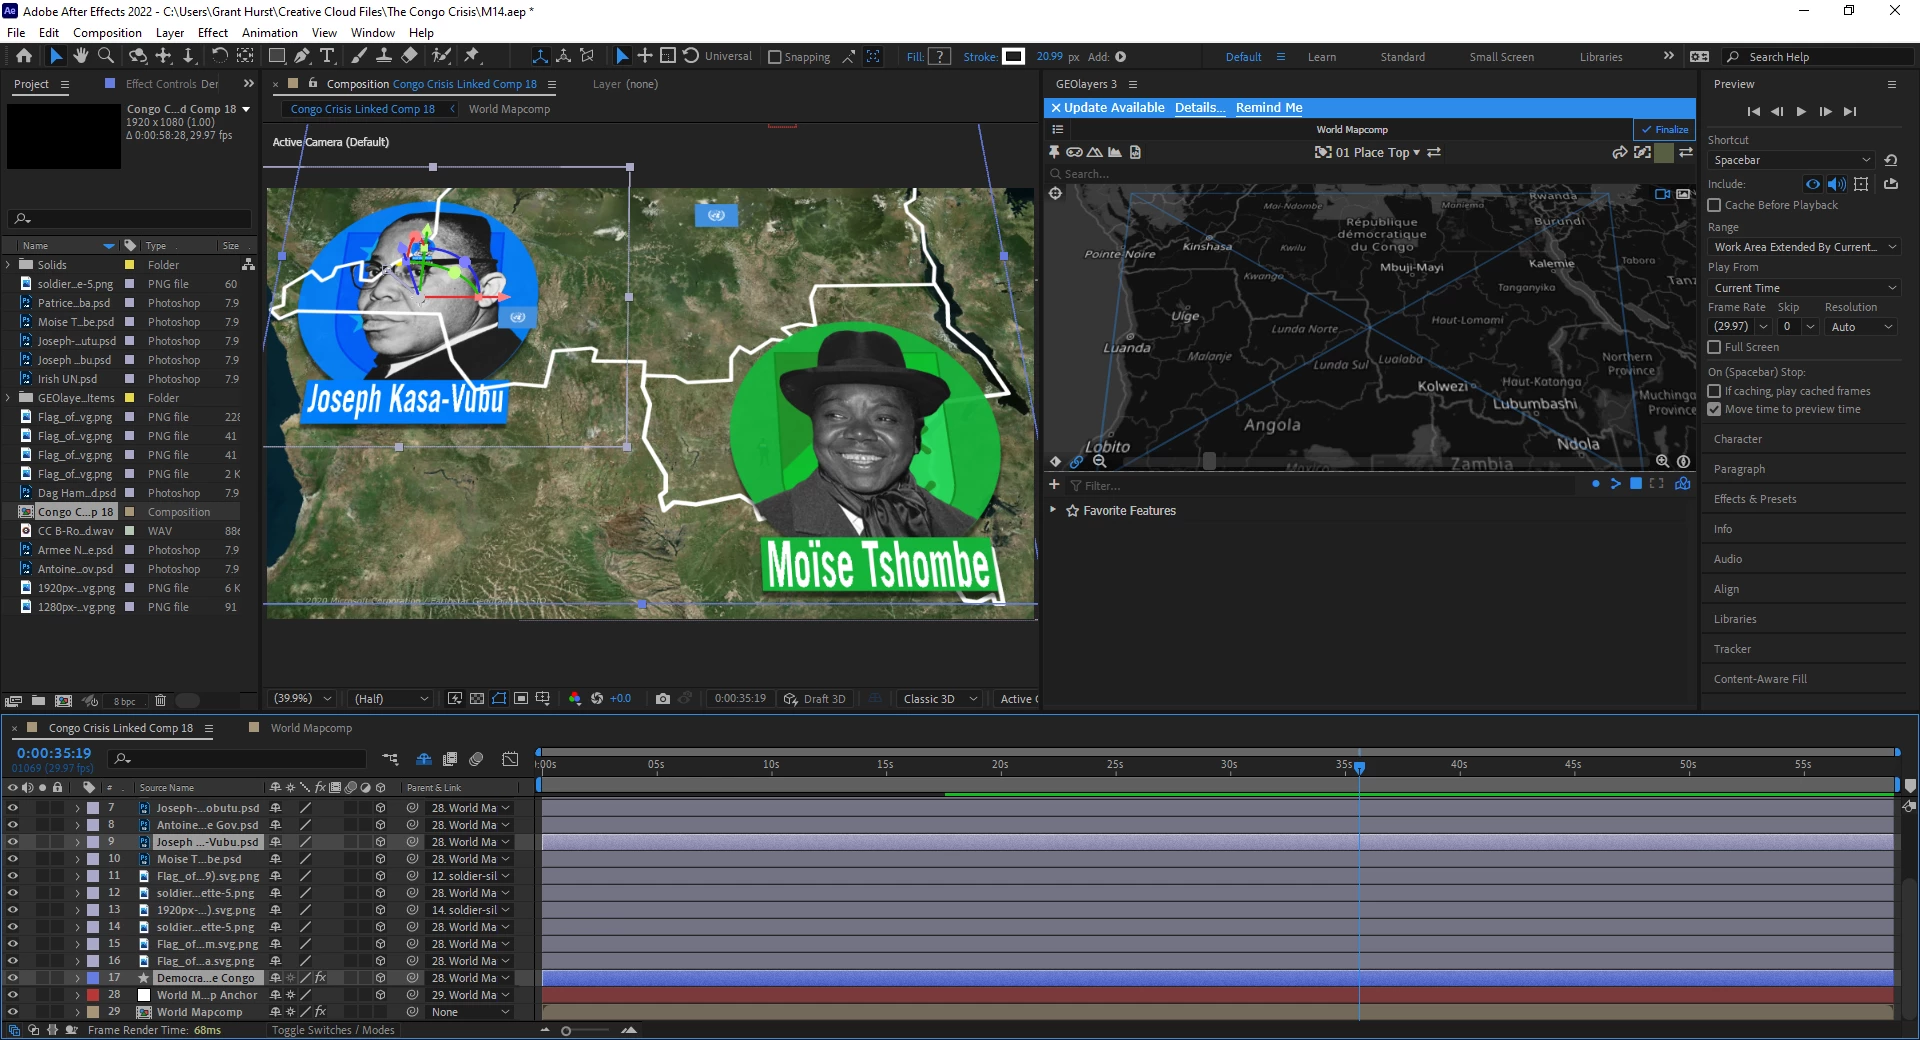Open the Animation menu
This screenshot has width=1920, height=1040.
[x=270, y=33]
